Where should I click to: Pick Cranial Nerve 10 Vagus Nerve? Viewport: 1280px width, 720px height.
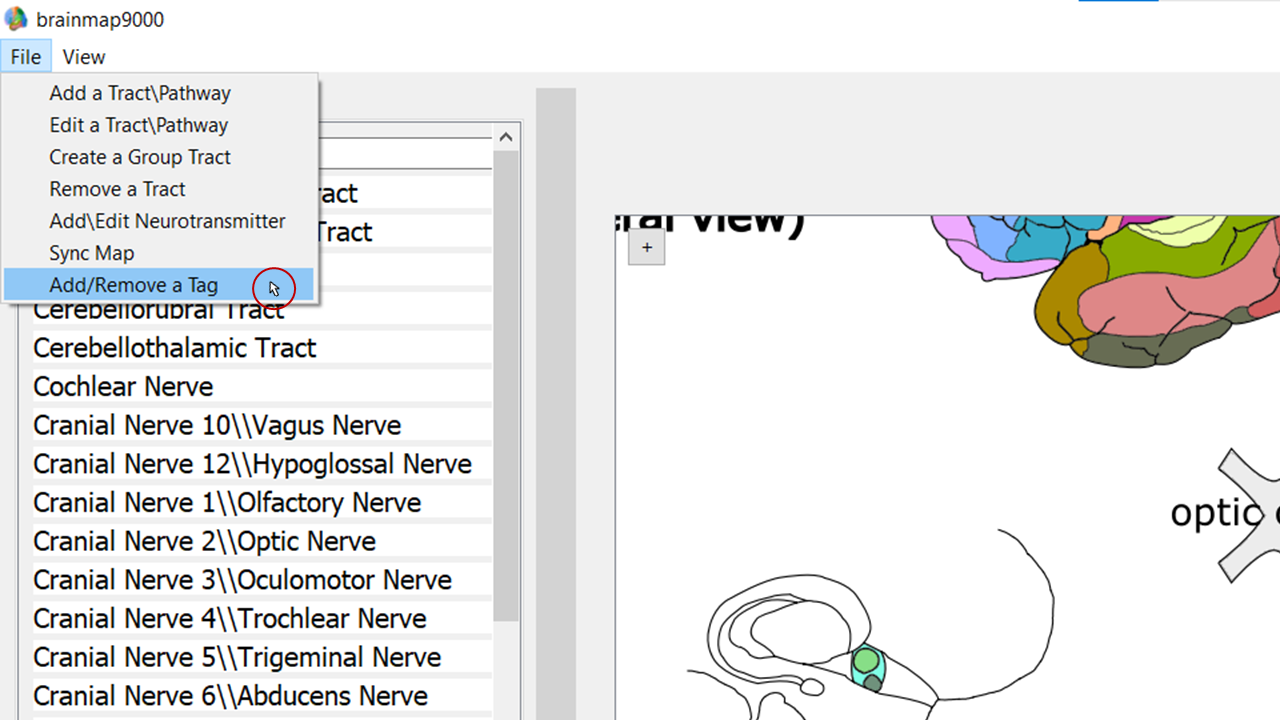pyautogui.click(x=217, y=426)
